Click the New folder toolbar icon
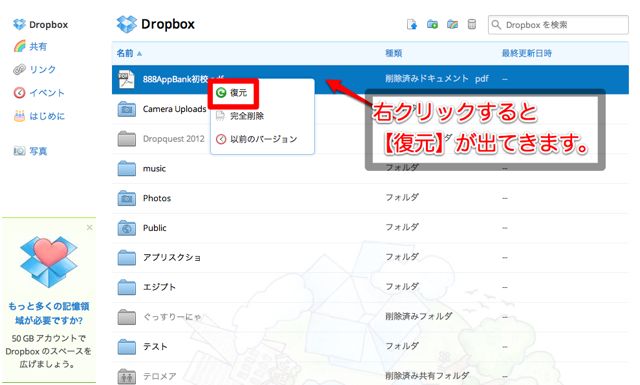 pos(432,24)
